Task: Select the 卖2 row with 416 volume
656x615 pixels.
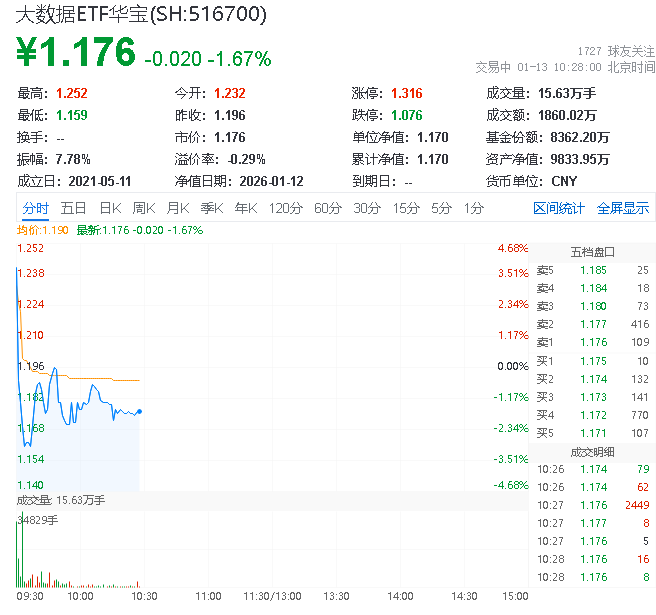Action: point(592,324)
